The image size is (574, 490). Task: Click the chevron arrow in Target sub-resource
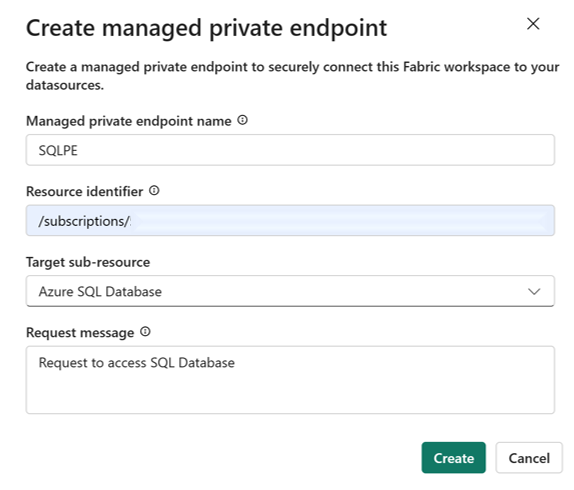tap(534, 292)
